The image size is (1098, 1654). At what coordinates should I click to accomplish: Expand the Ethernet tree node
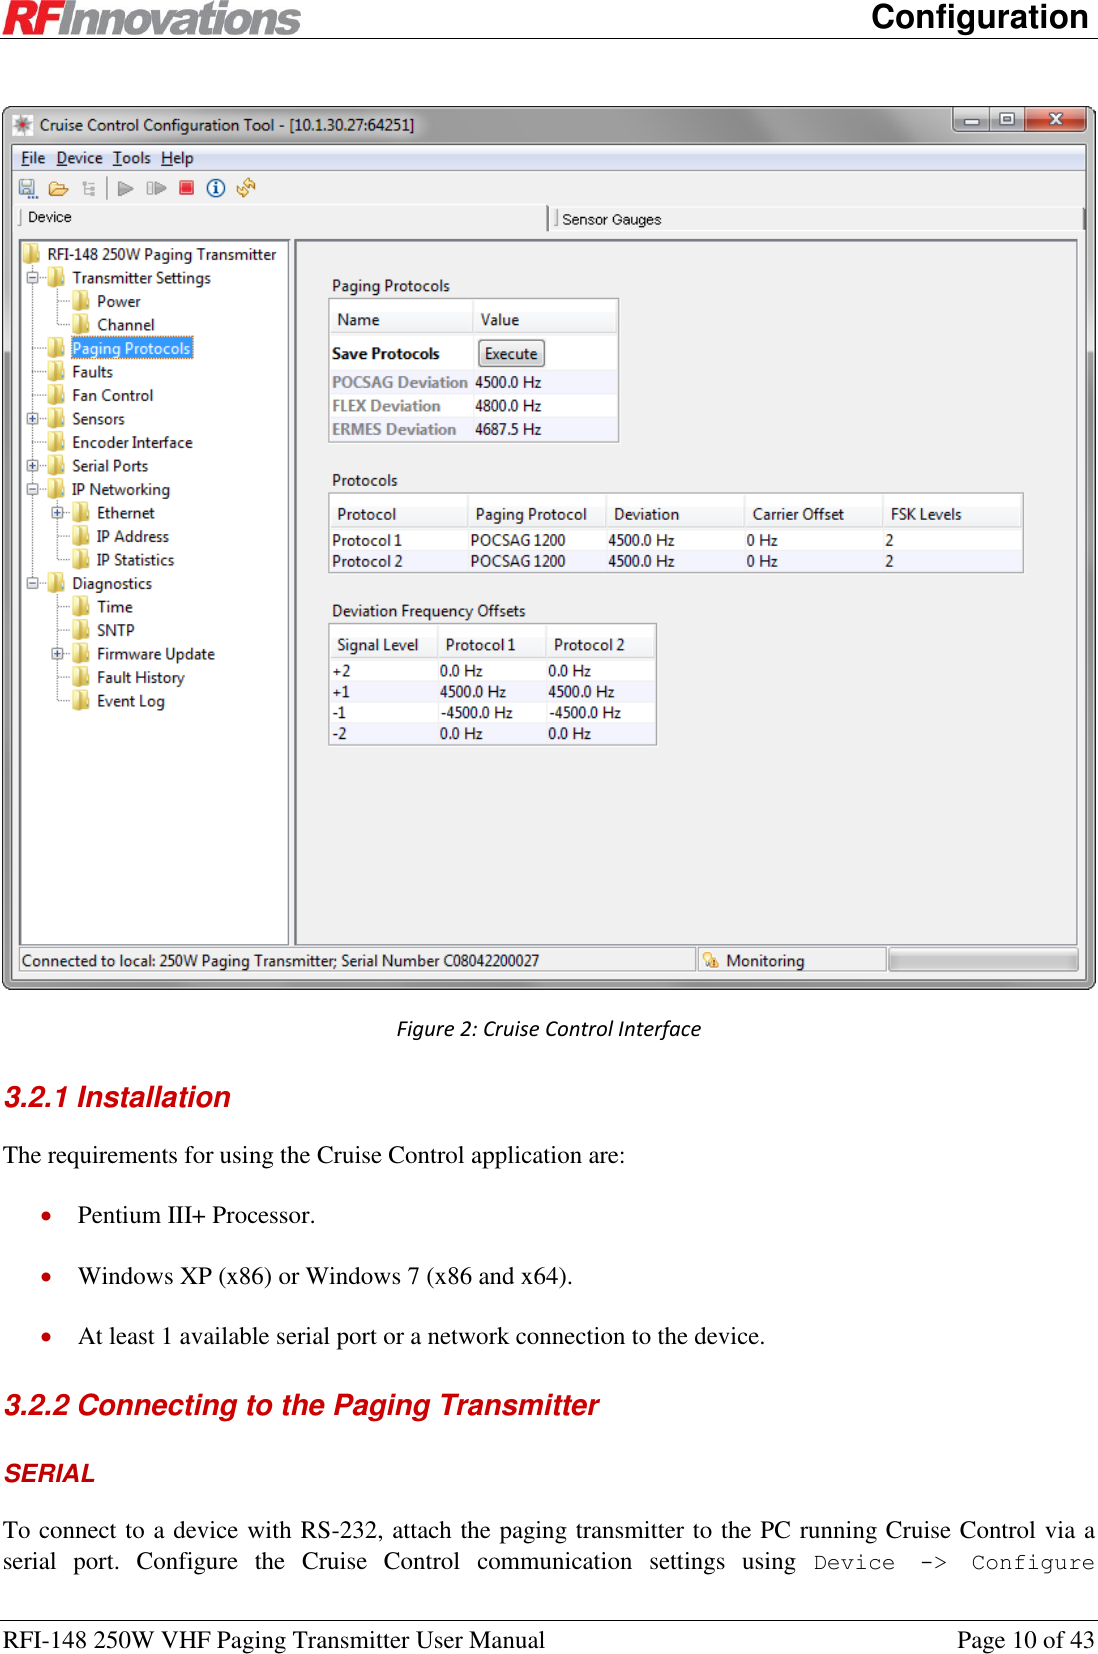(57, 513)
